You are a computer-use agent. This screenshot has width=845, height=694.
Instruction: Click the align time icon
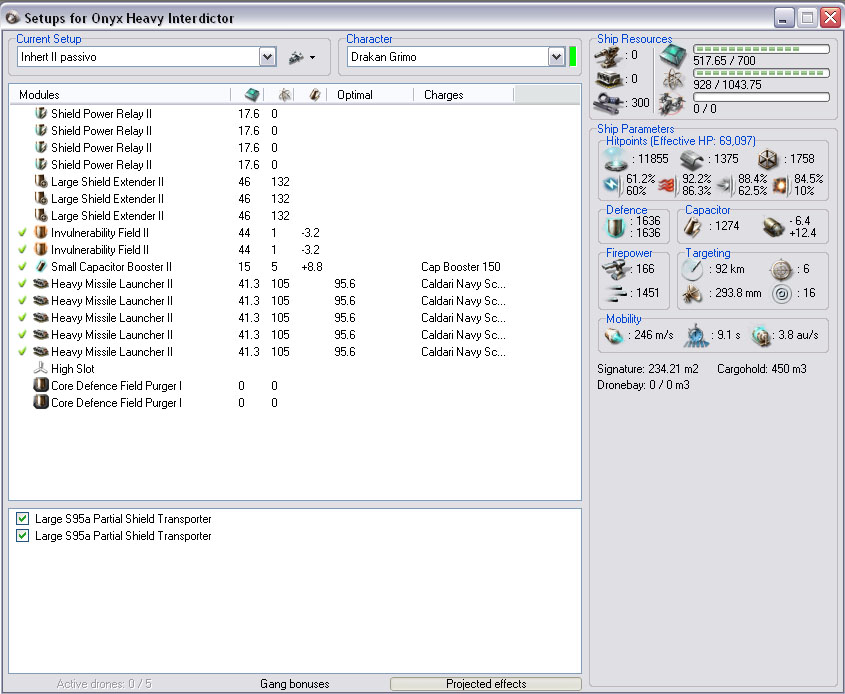click(x=696, y=336)
